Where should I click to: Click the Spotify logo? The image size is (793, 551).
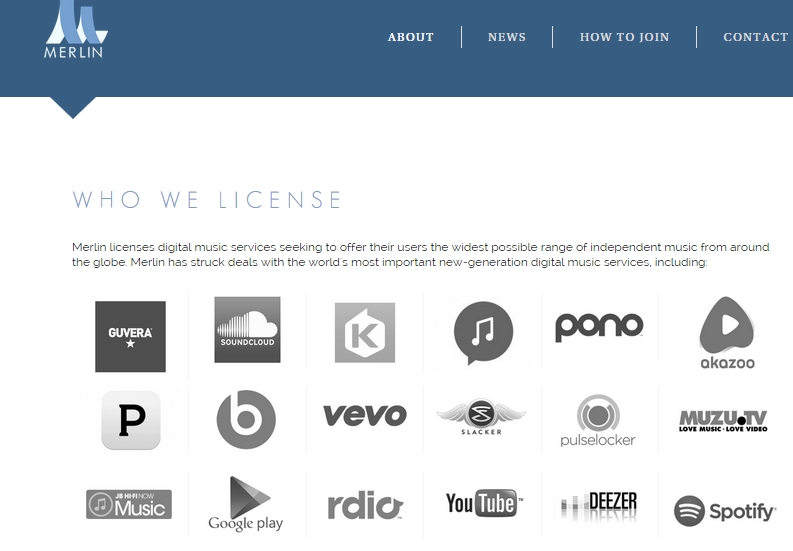724,511
